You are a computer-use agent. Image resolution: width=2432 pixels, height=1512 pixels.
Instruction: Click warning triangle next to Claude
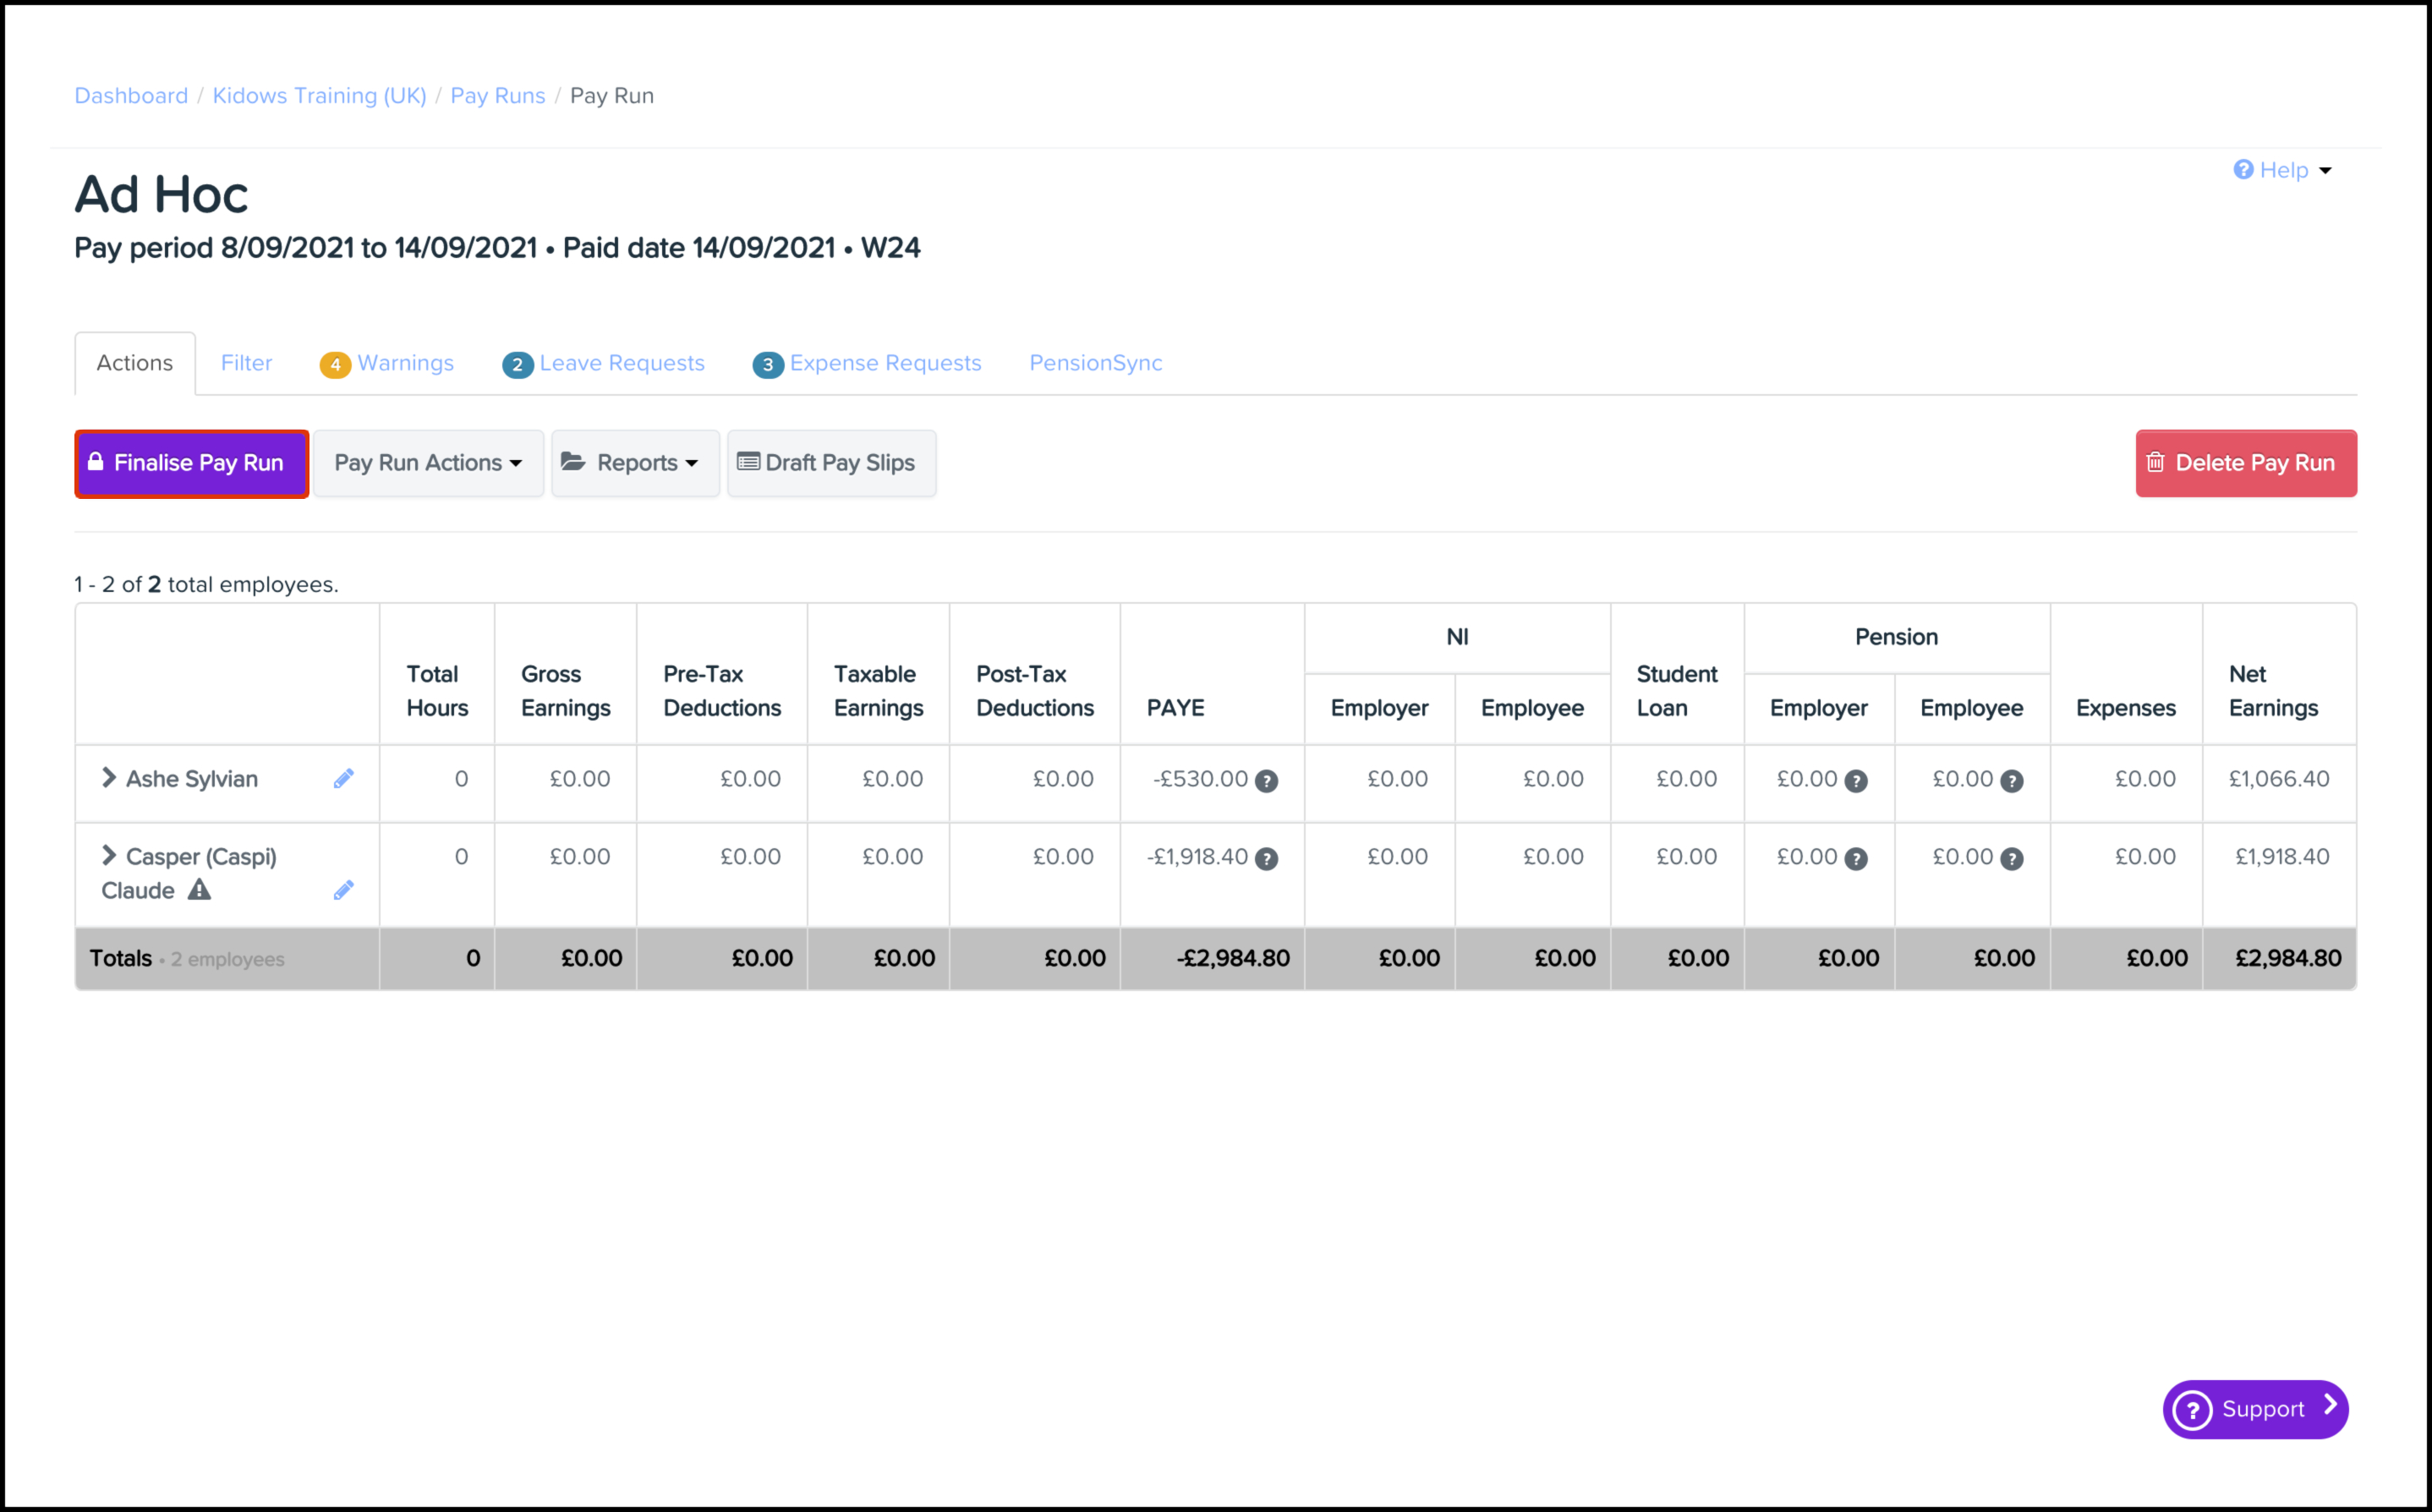pos(200,890)
